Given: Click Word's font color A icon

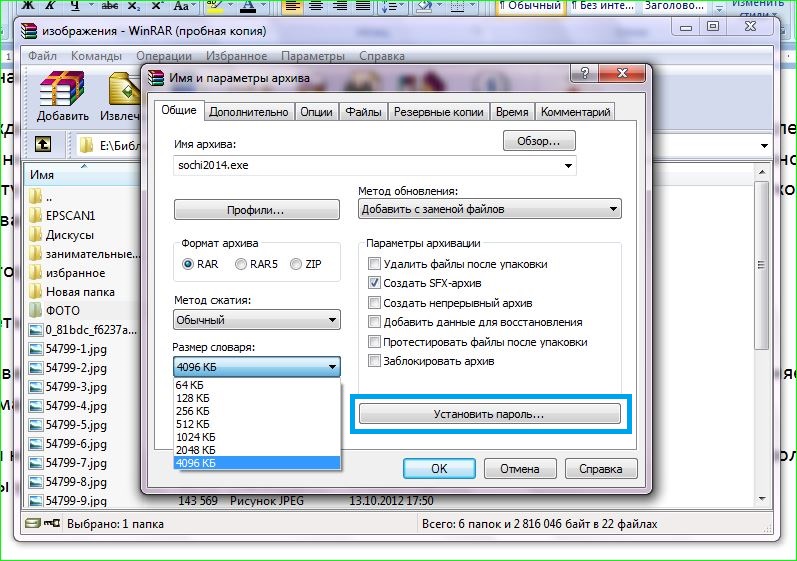Looking at the screenshot, I should click(x=248, y=6).
